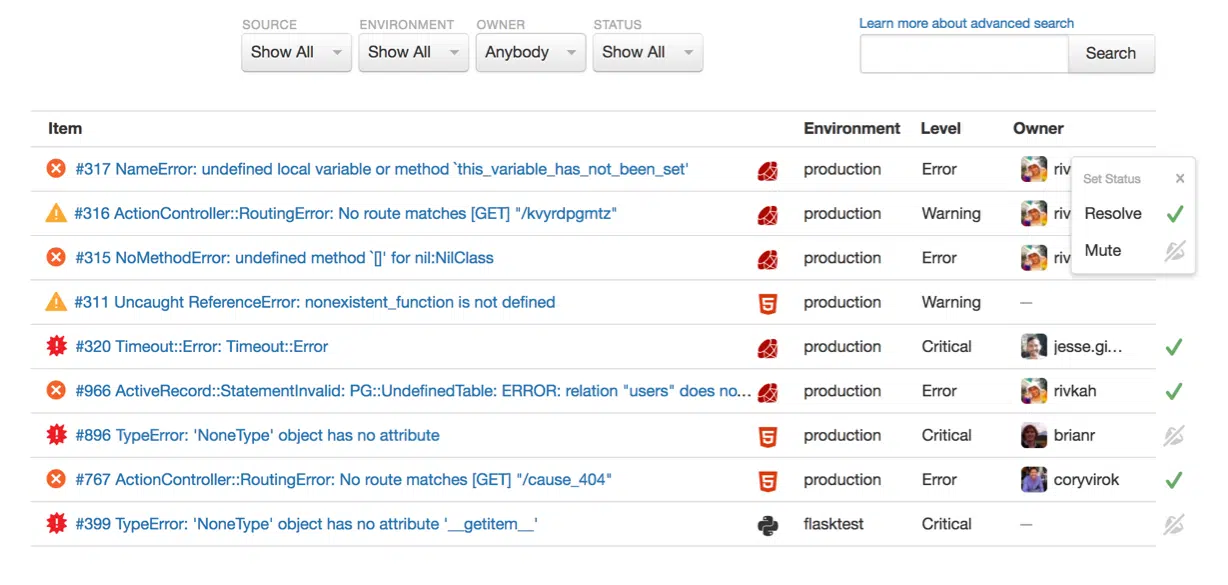Unmute item #896 using the mute icon
Screen dimensions: 1228x585
[x=1173, y=435]
